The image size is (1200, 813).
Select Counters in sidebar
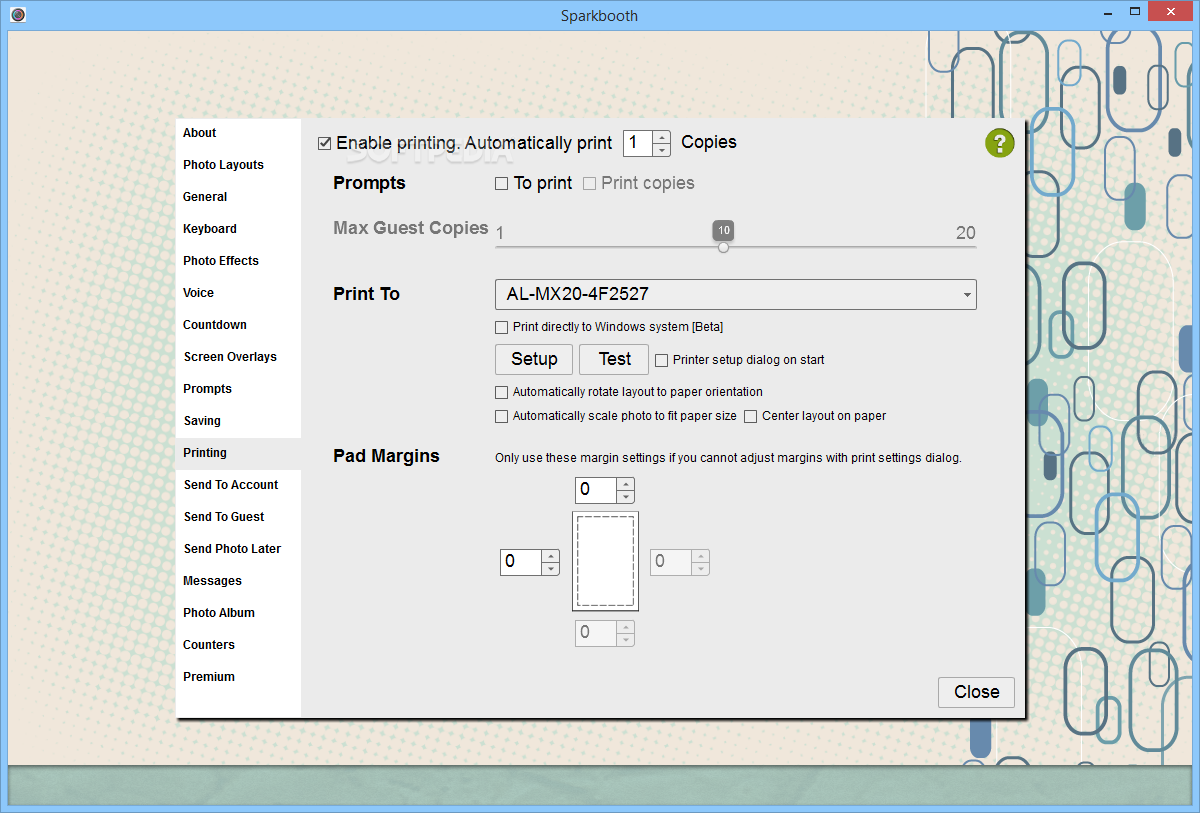238,645
